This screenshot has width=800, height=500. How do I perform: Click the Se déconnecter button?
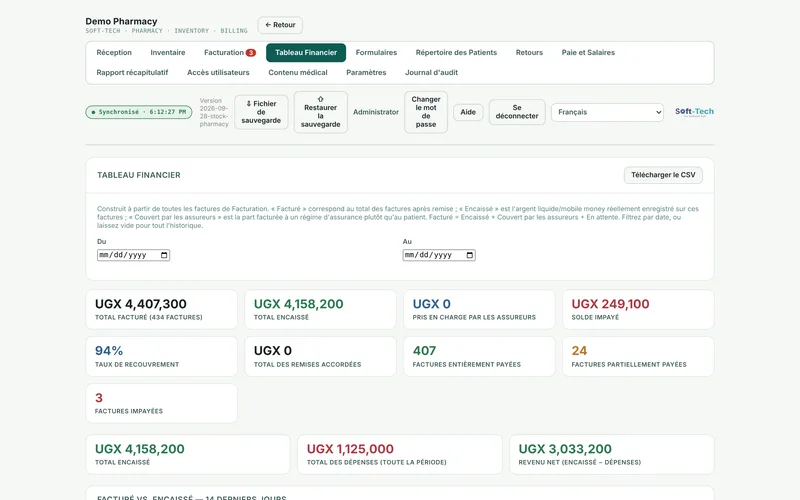point(517,112)
